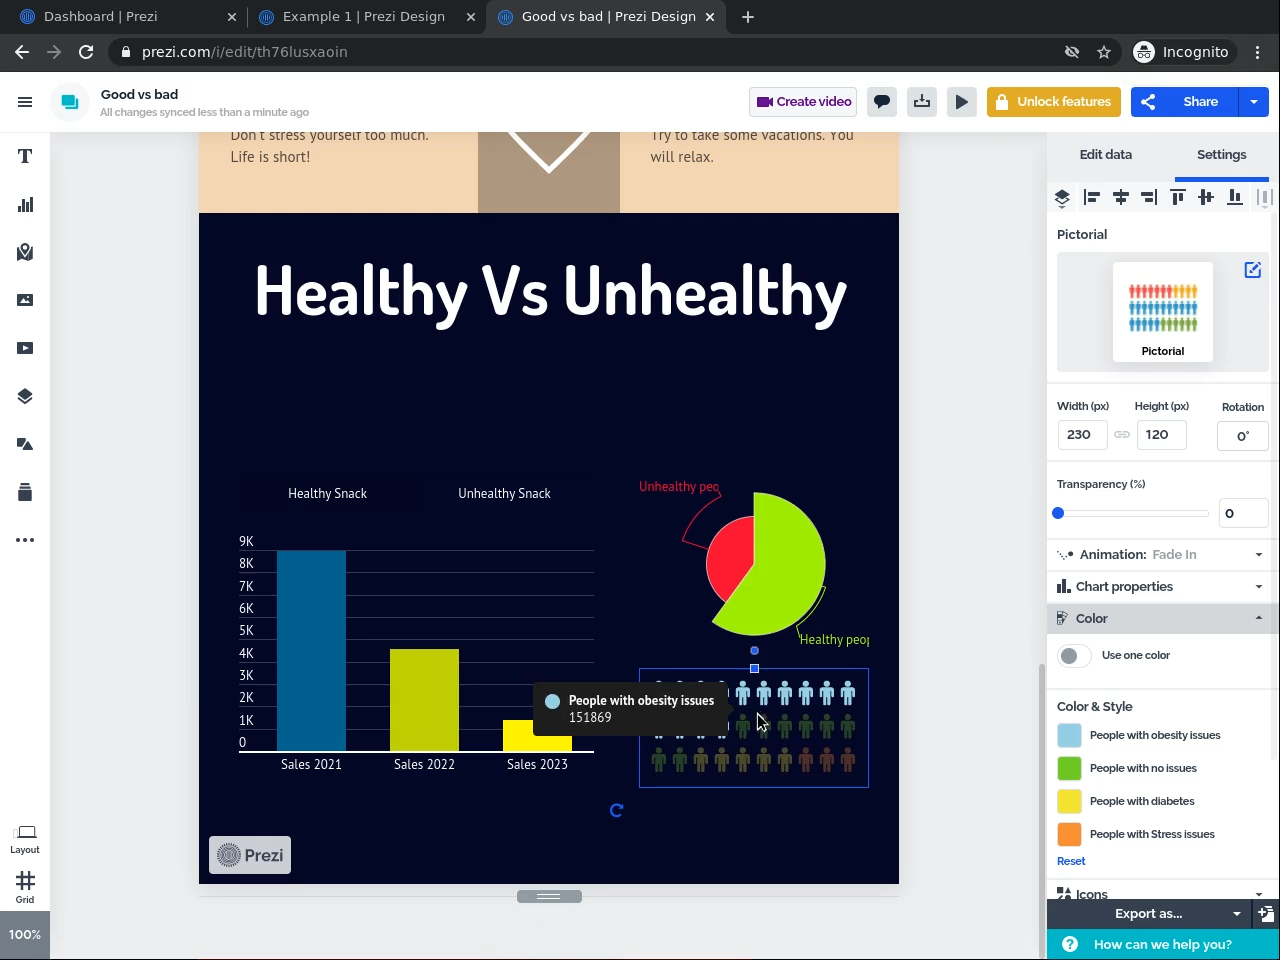Align objects to the left edge
This screenshot has height=960, width=1280.
click(1092, 198)
